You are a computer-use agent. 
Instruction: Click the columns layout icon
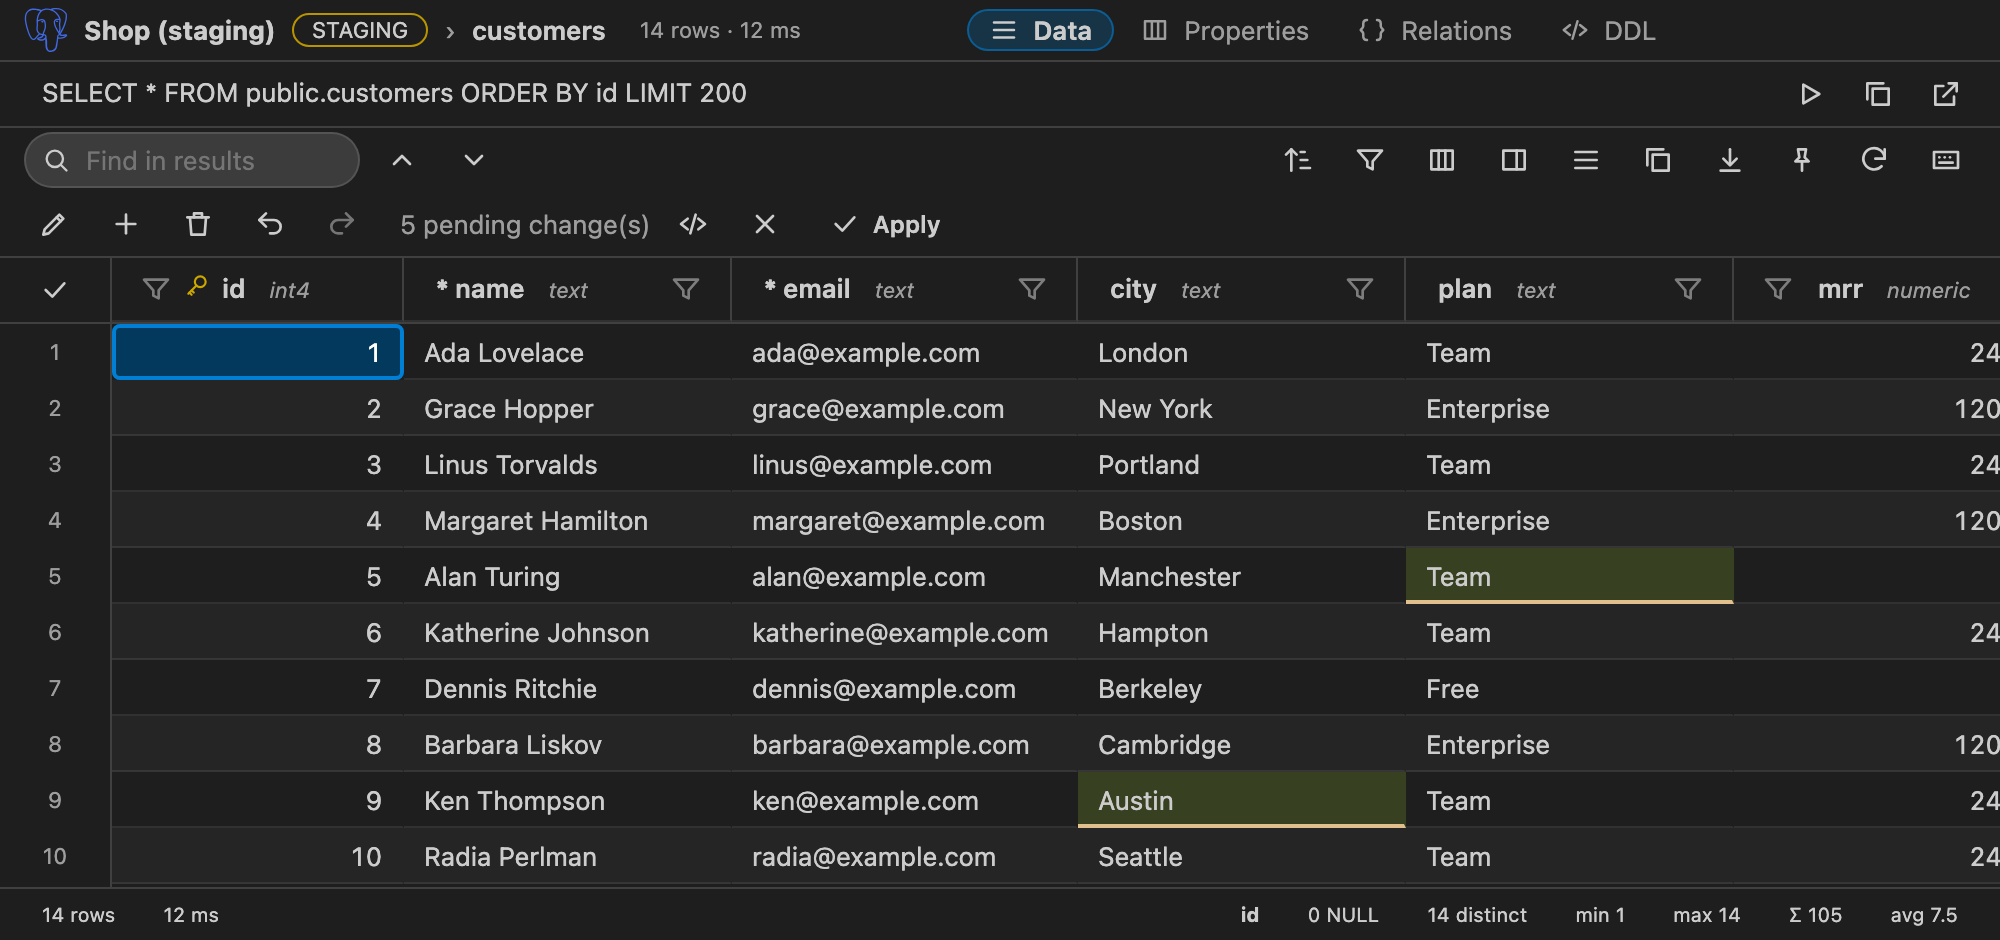(1442, 160)
